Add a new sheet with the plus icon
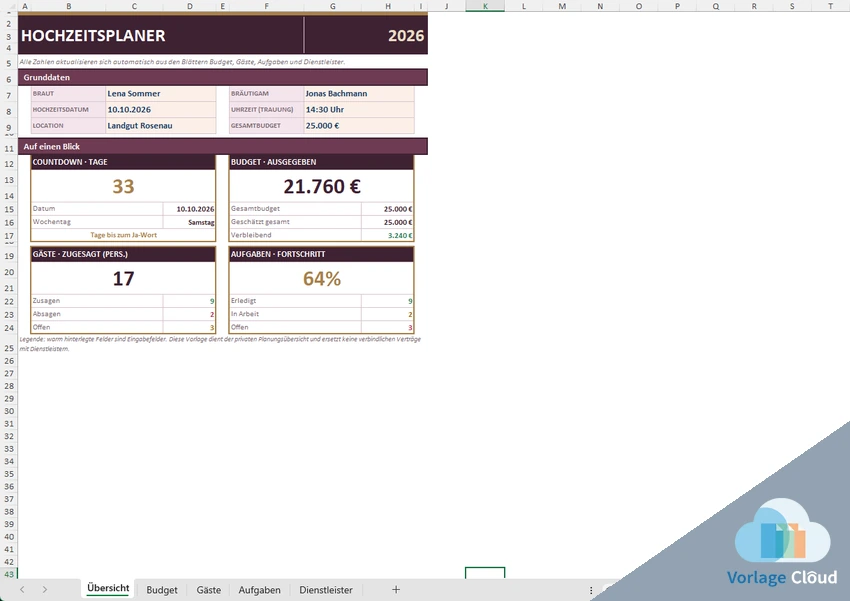 (x=396, y=590)
